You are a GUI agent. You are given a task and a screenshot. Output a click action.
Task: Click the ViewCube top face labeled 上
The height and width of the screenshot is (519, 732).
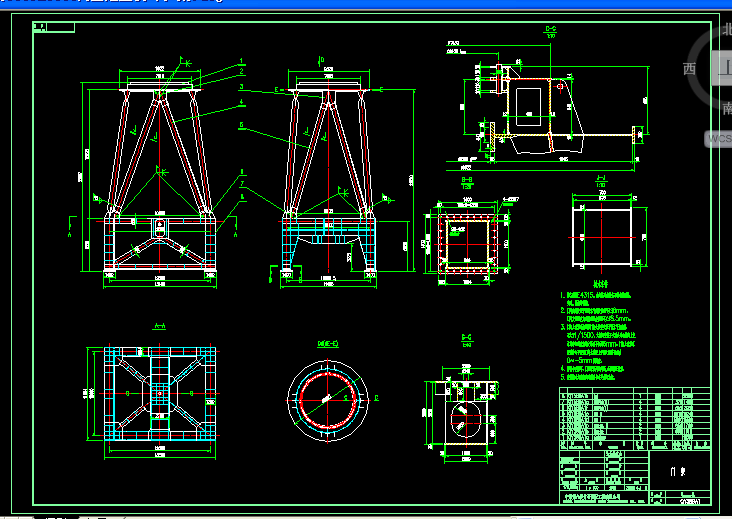click(x=723, y=68)
